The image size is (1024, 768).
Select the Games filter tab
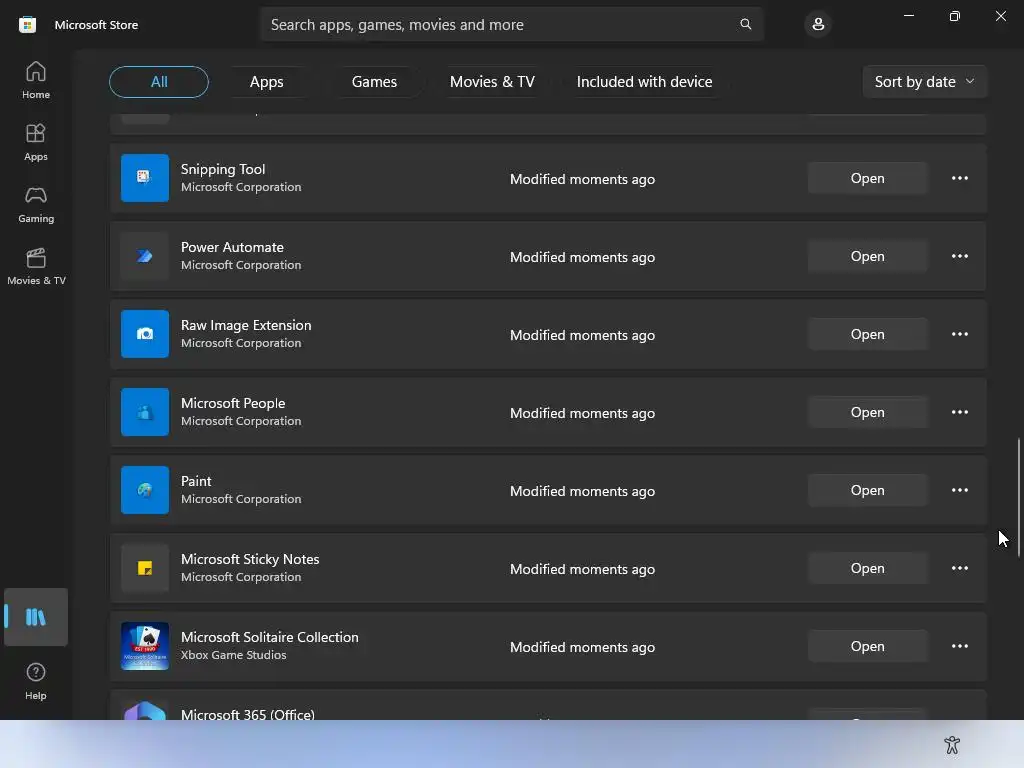374,82
